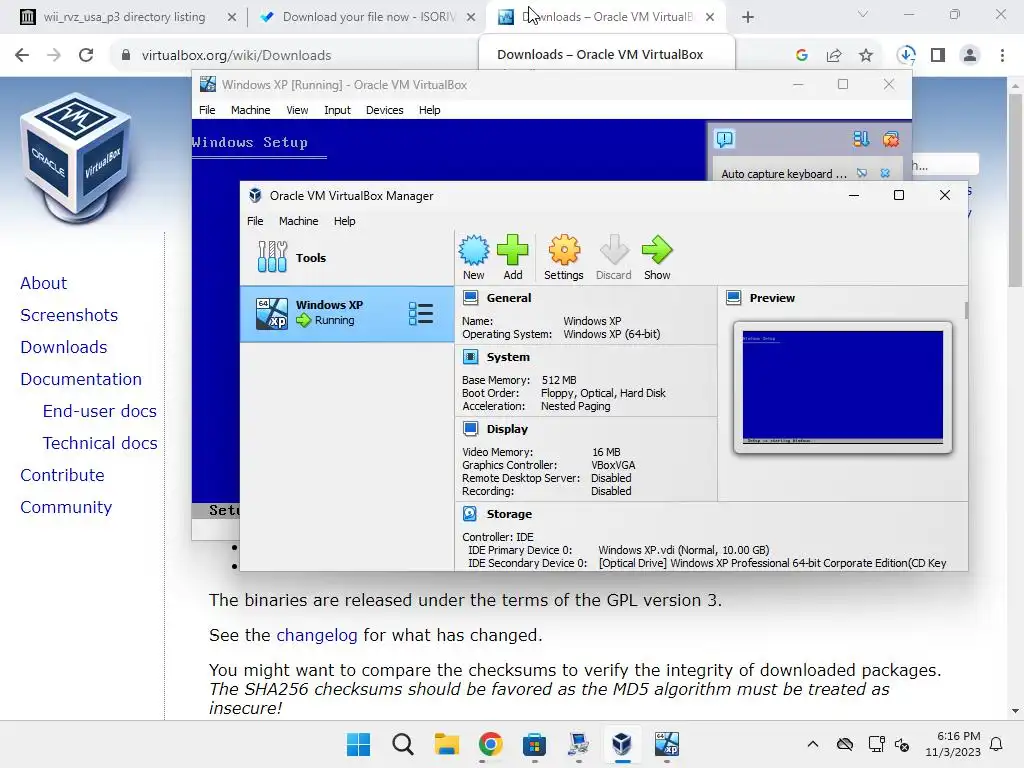This screenshot has width=1024, height=768.
Task: Open the changelog hyperlink
Action: (x=317, y=635)
